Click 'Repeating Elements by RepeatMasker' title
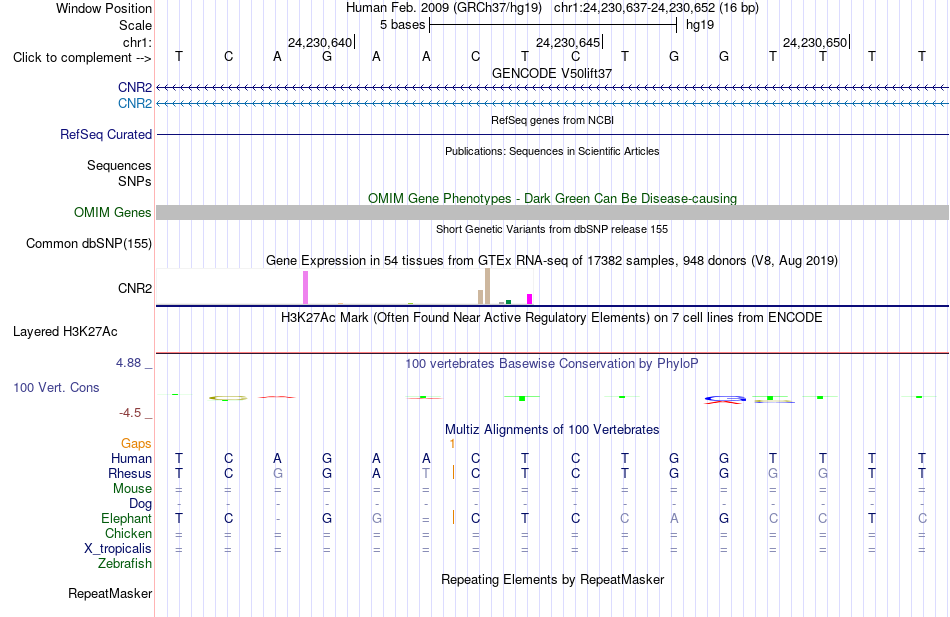The image size is (950, 617). (x=552, y=579)
